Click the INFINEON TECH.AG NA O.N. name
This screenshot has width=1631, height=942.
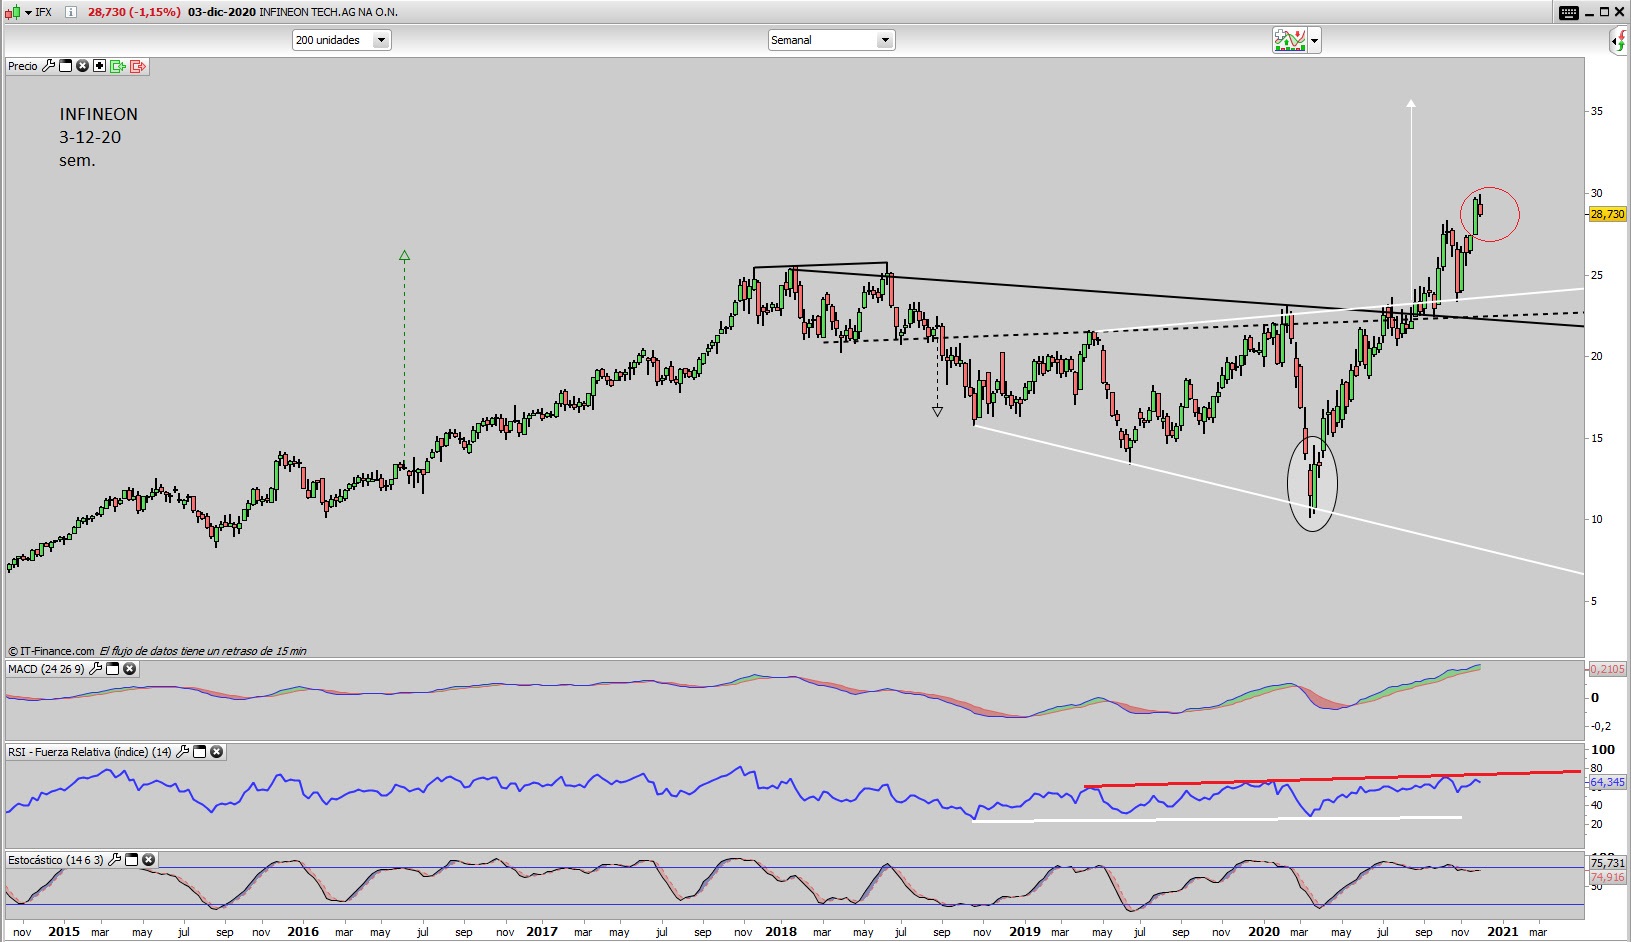(328, 12)
